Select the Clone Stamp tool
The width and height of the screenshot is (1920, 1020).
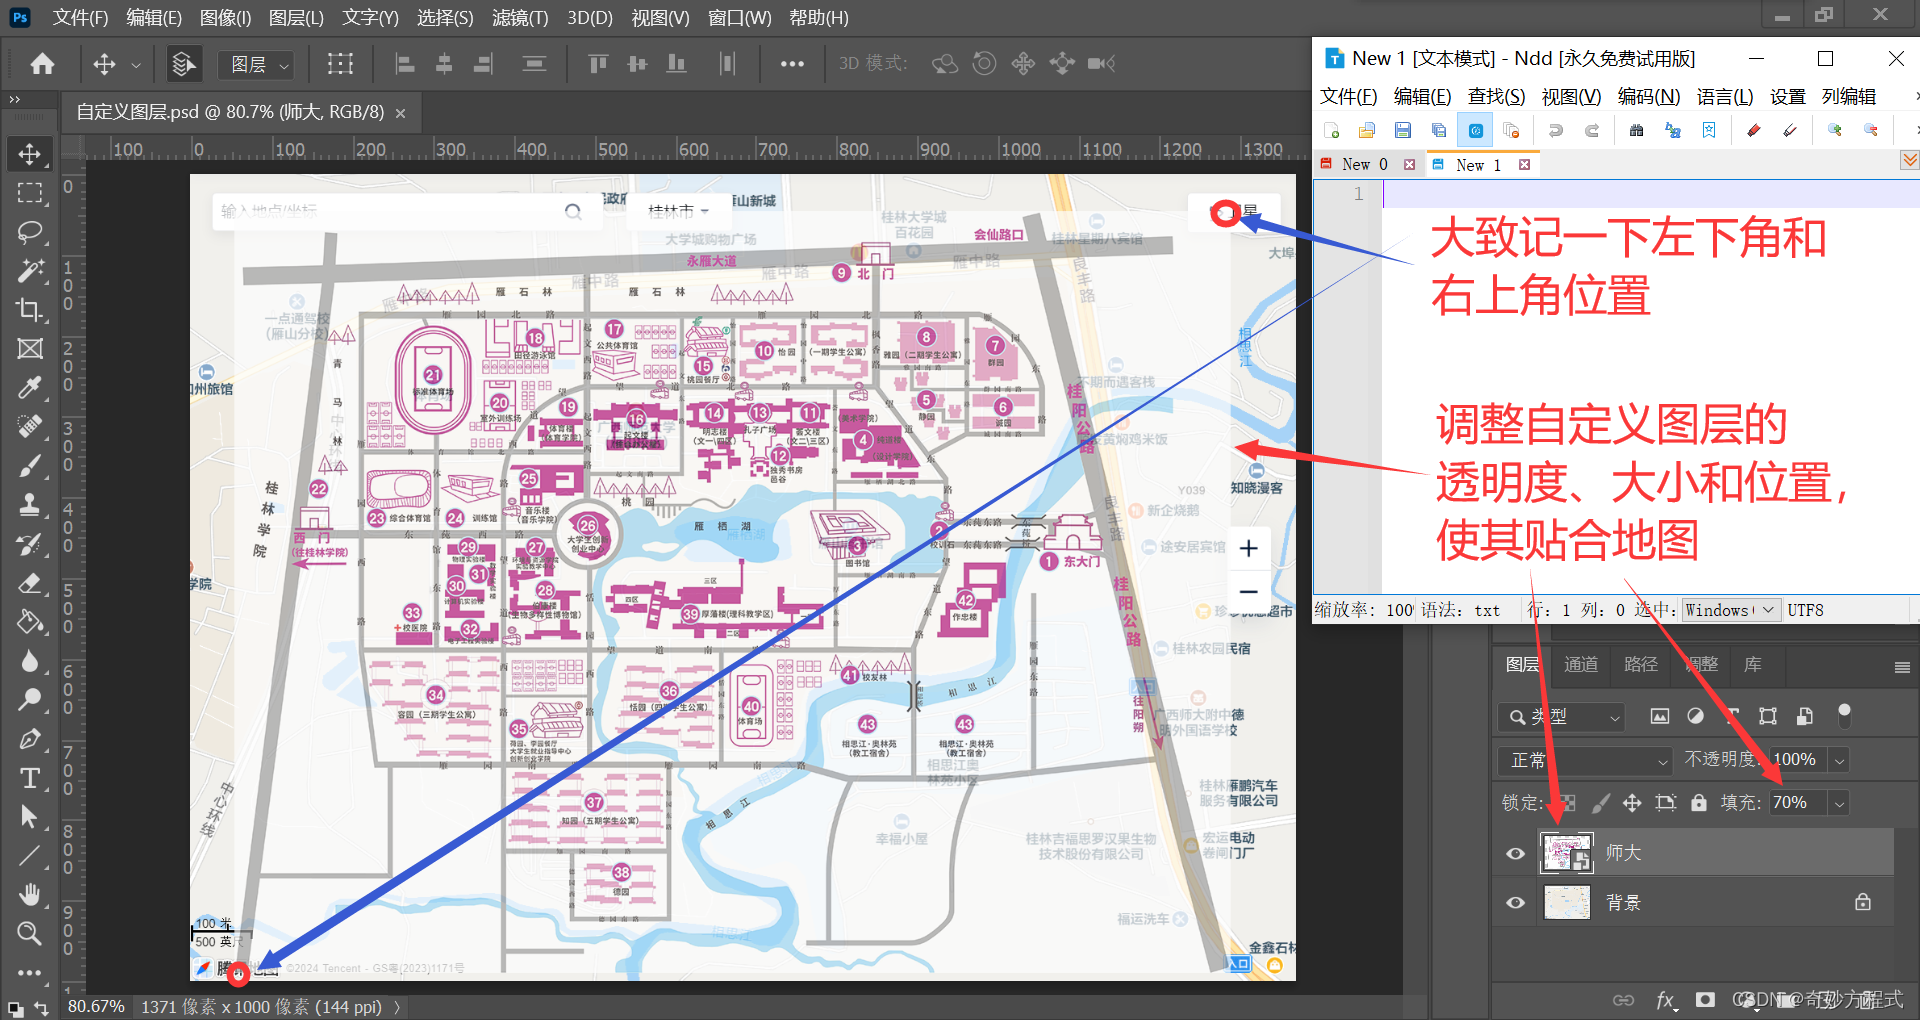30,505
